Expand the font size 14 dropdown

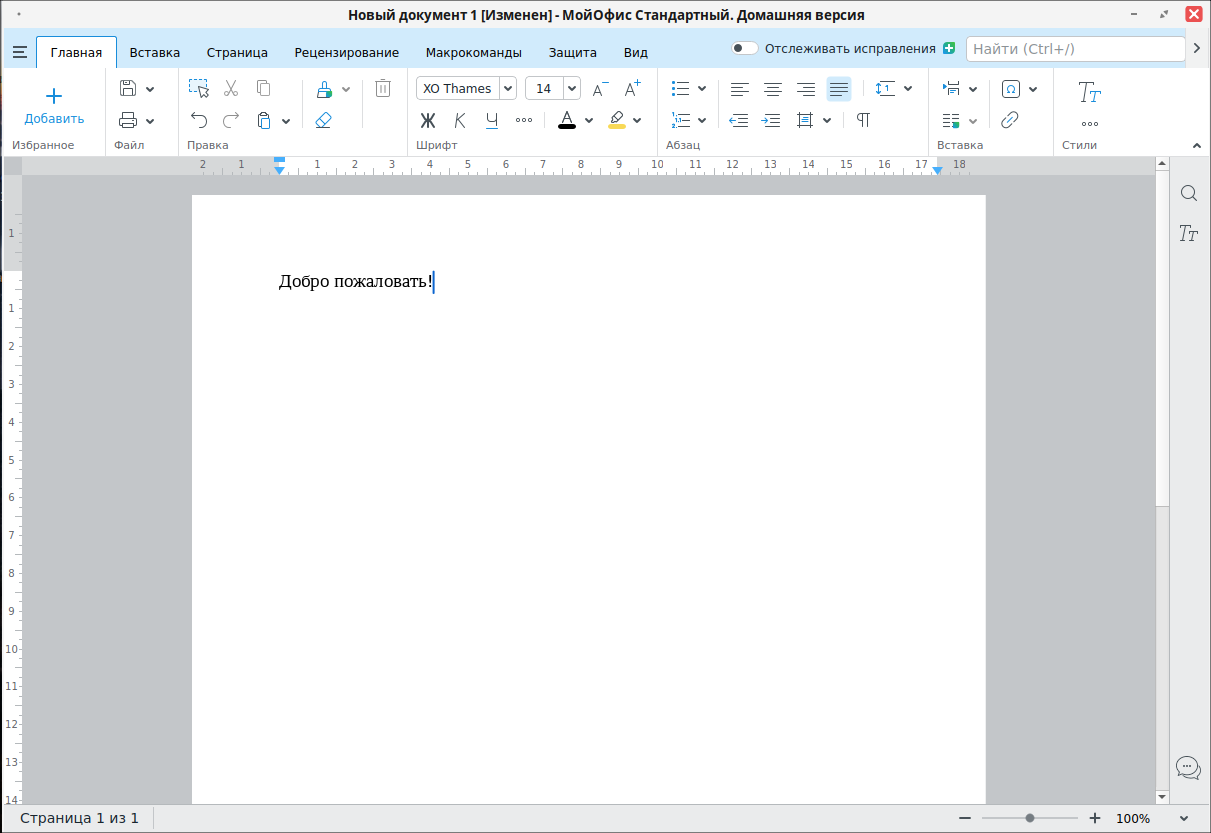pos(572,89)
